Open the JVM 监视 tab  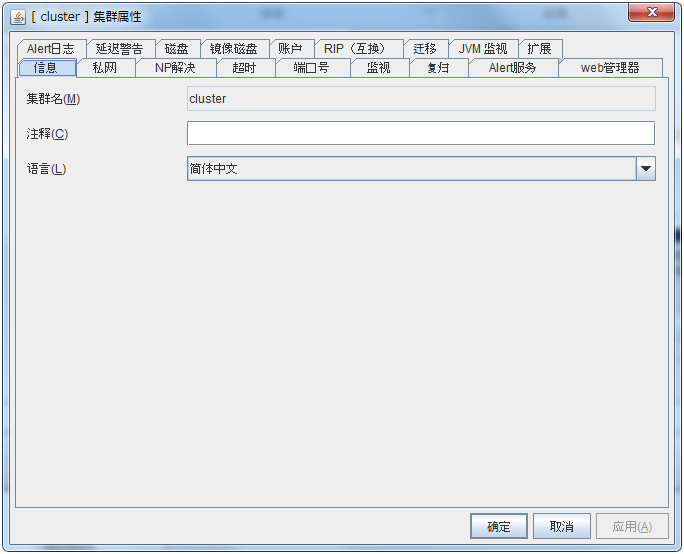coord(482,49)
